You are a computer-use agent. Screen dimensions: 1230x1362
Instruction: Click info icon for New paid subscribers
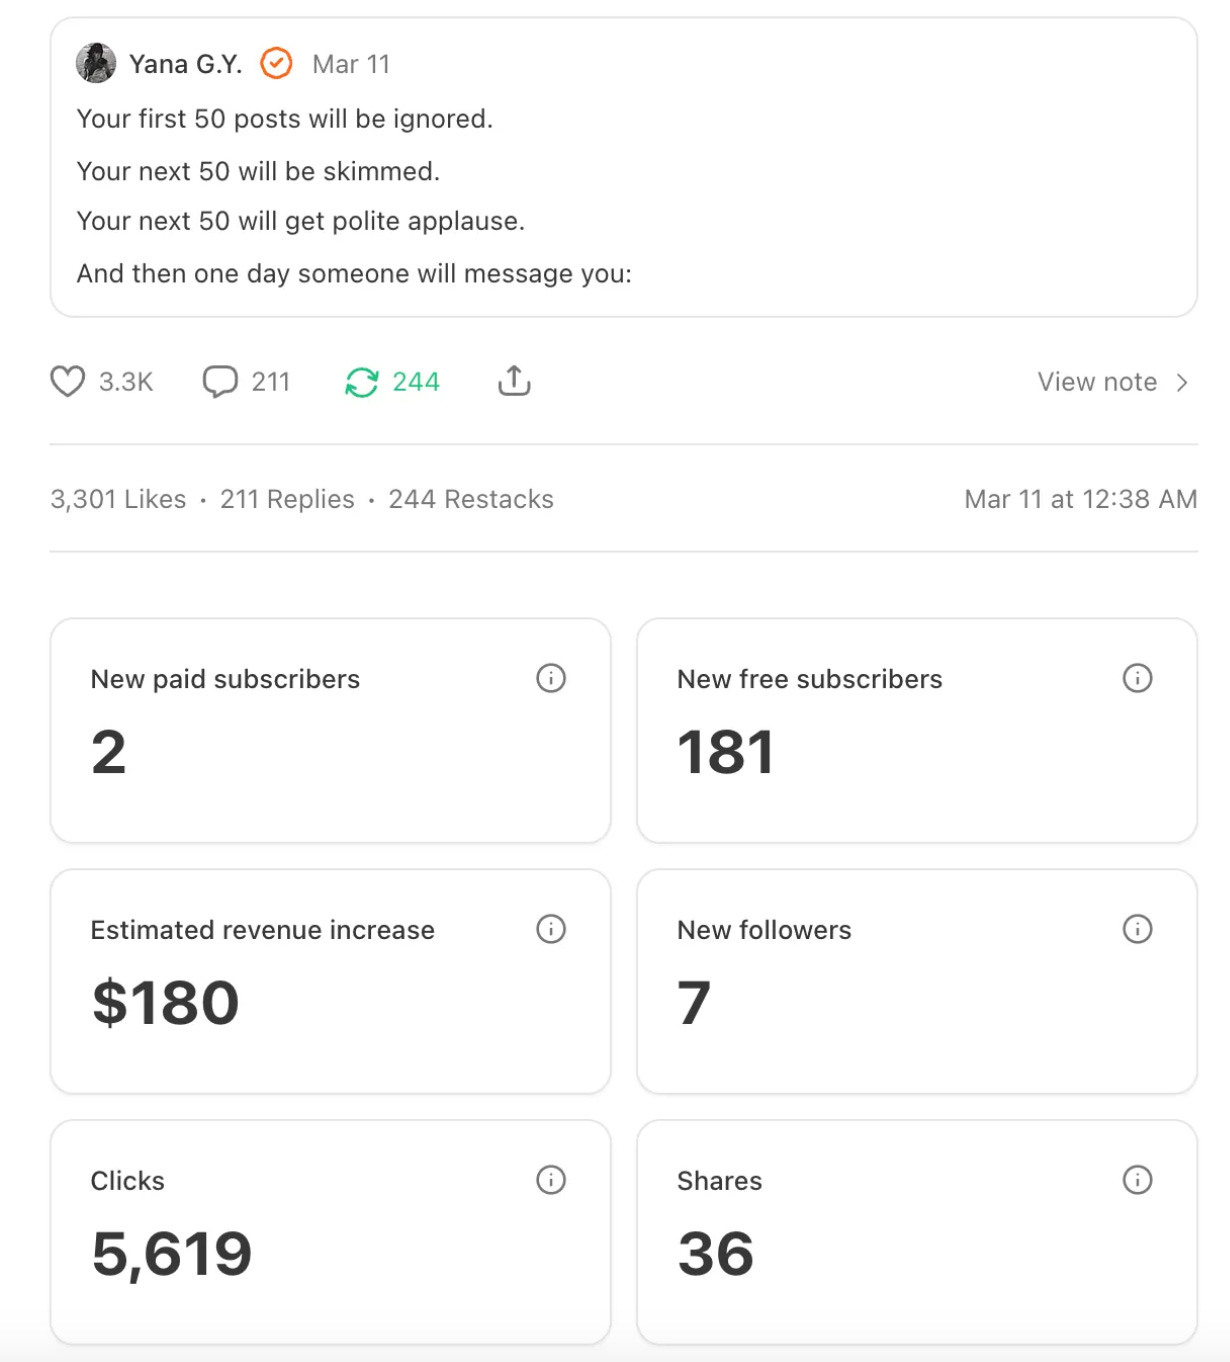pyautogui.click(x=551, y=678)
